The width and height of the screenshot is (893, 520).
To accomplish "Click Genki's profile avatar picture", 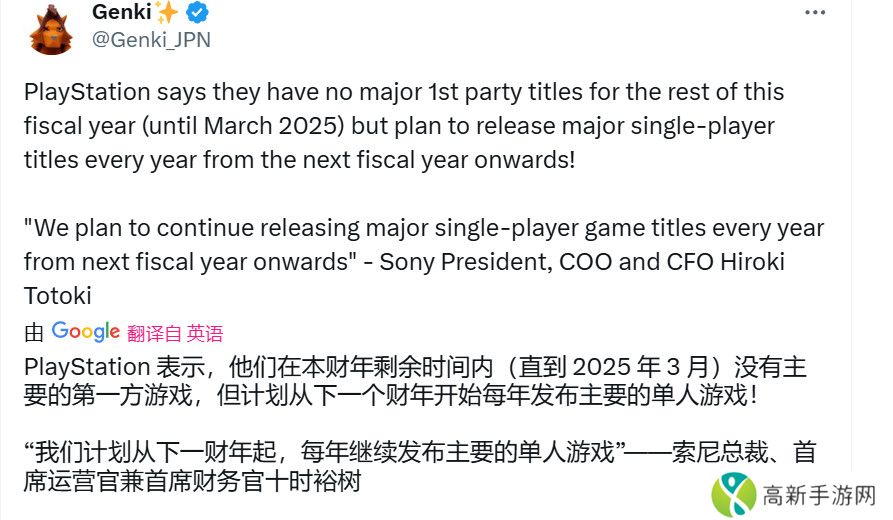I will [50, 27].
